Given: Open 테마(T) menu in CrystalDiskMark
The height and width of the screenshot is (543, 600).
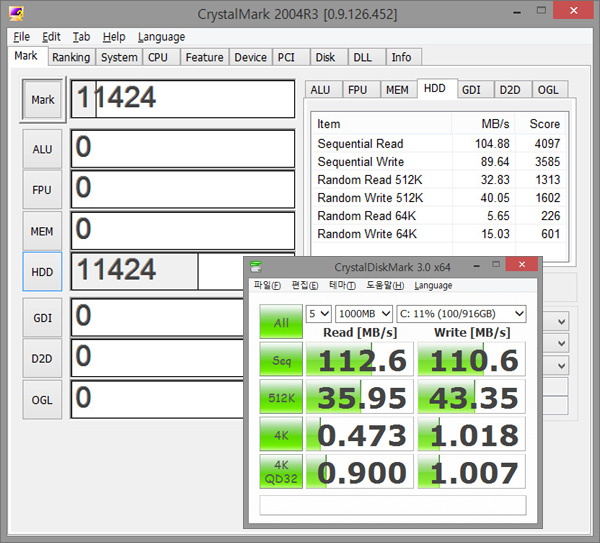Looking at the screenshot, I should pyautogui.click(x=342, y=285).
